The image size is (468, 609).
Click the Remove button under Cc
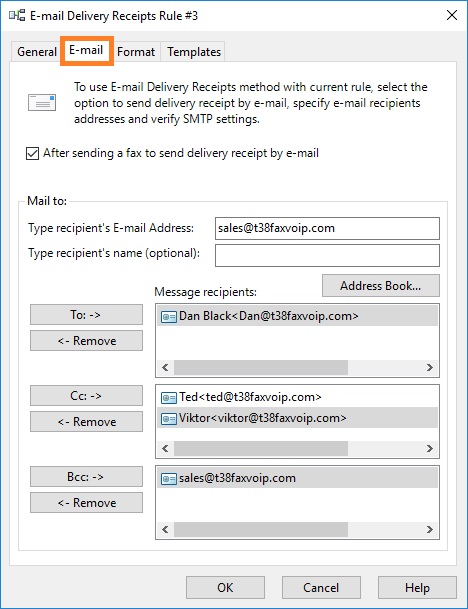pyautogui.click(x=86, y=422)
